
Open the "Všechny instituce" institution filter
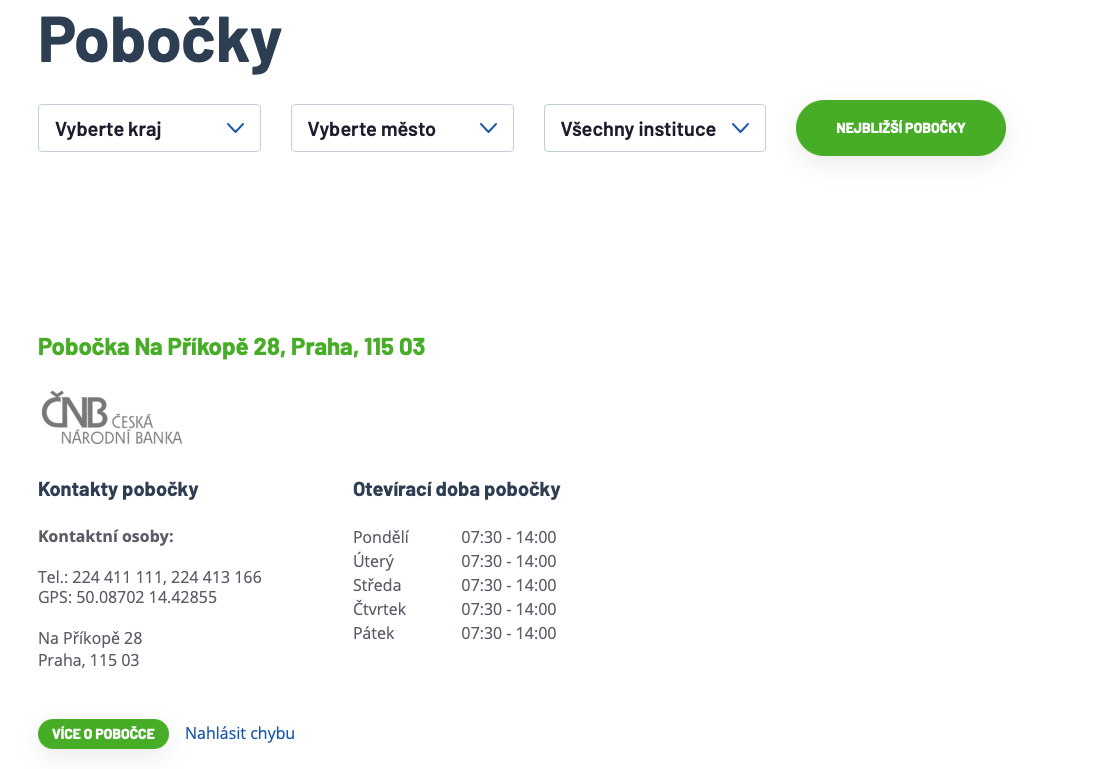[x=654, y=128]
